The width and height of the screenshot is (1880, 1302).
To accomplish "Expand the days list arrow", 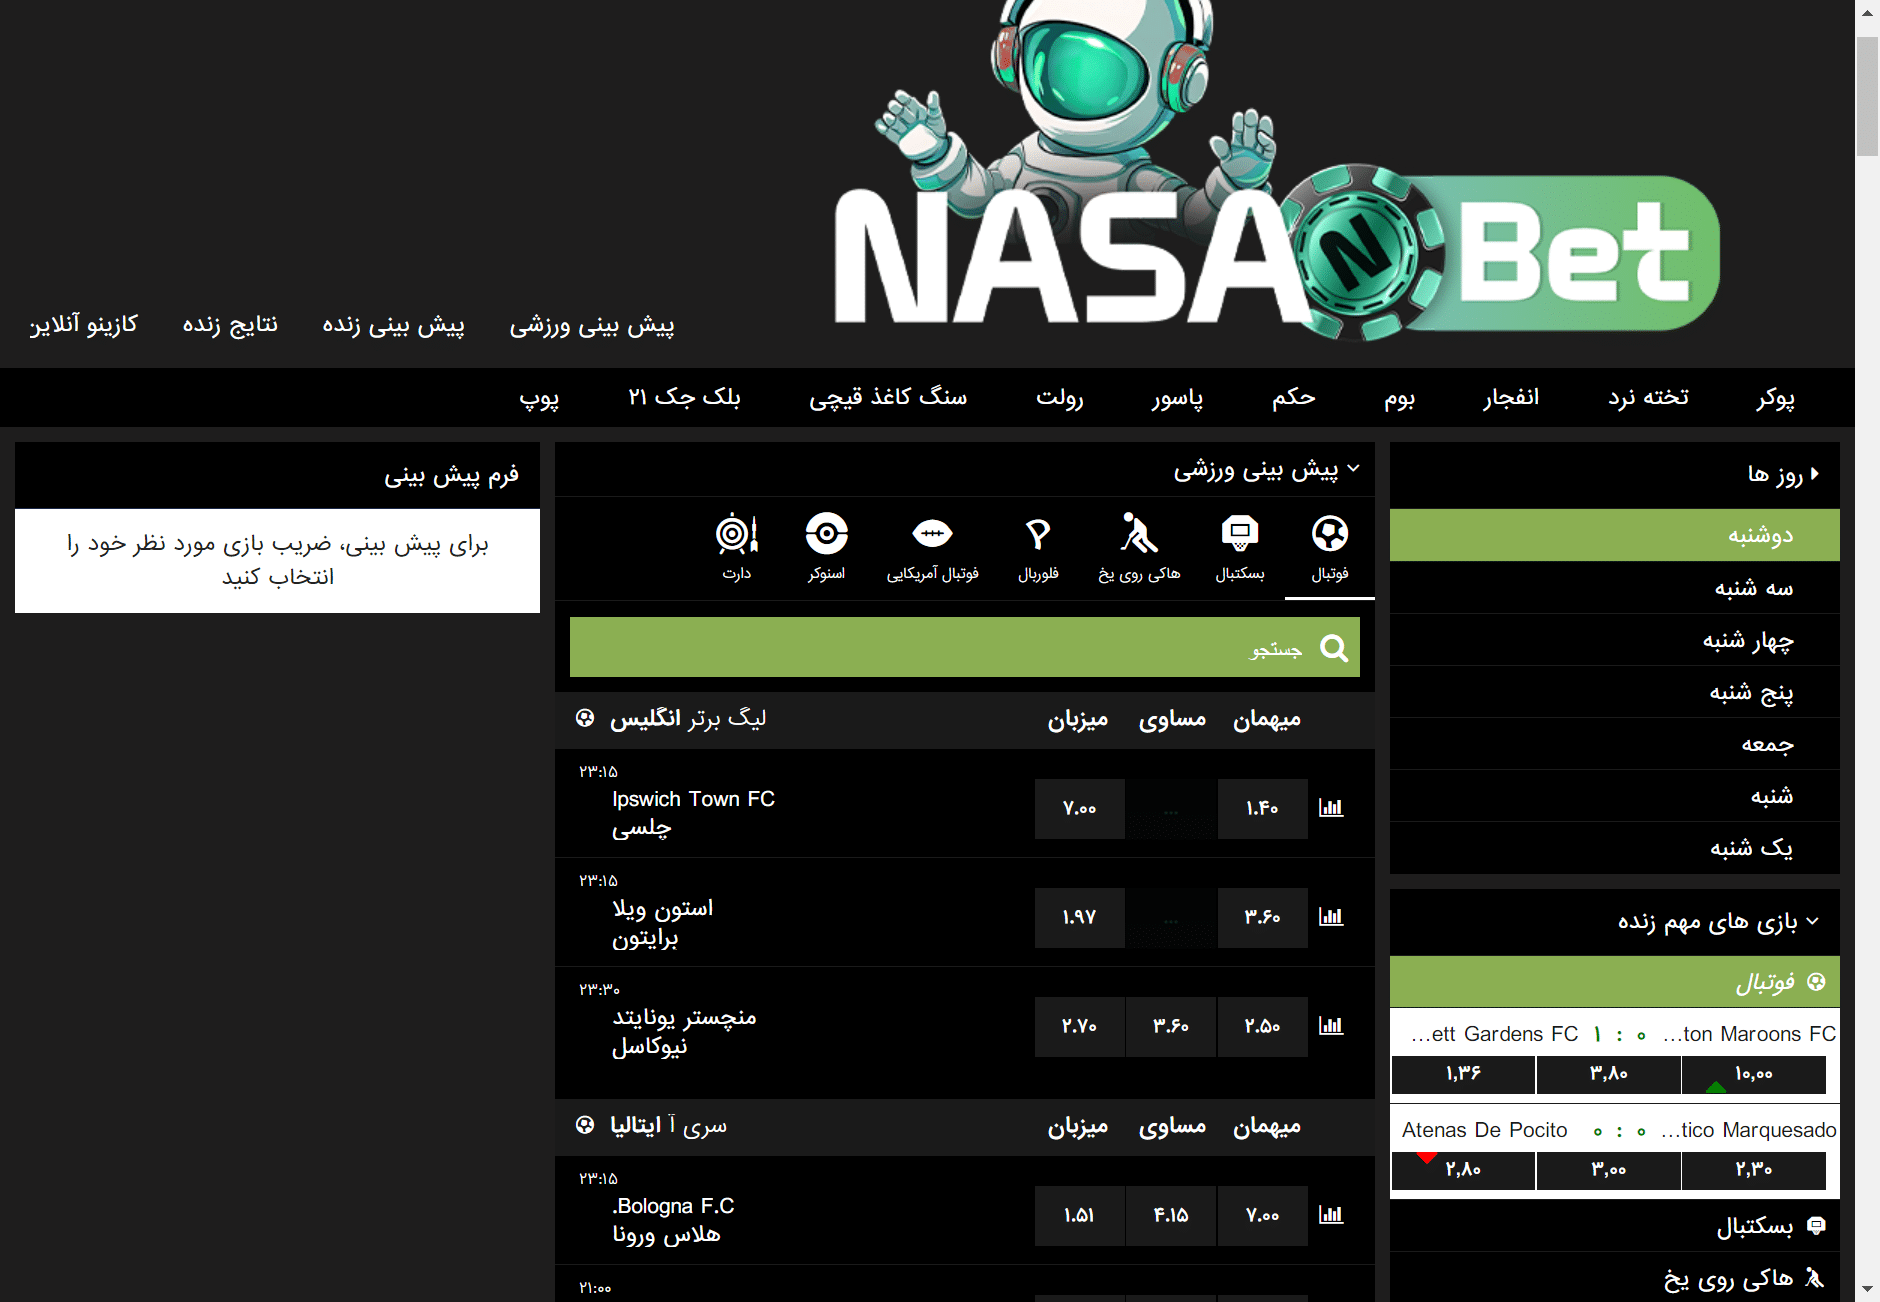I will tap(1815, 473).
